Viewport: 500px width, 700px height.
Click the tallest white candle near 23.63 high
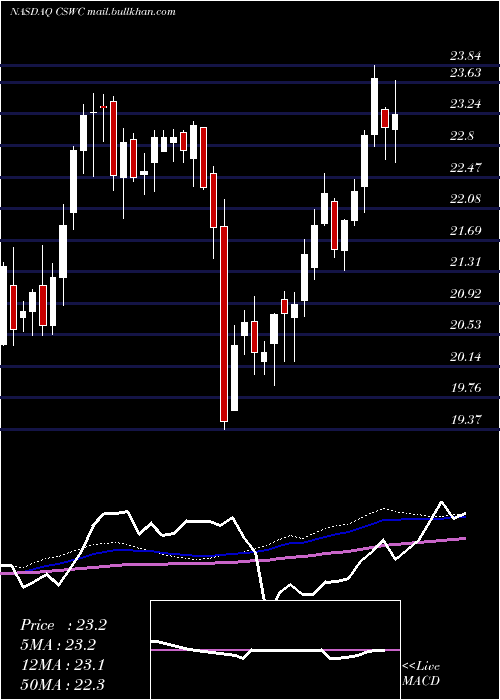point(375,106)
